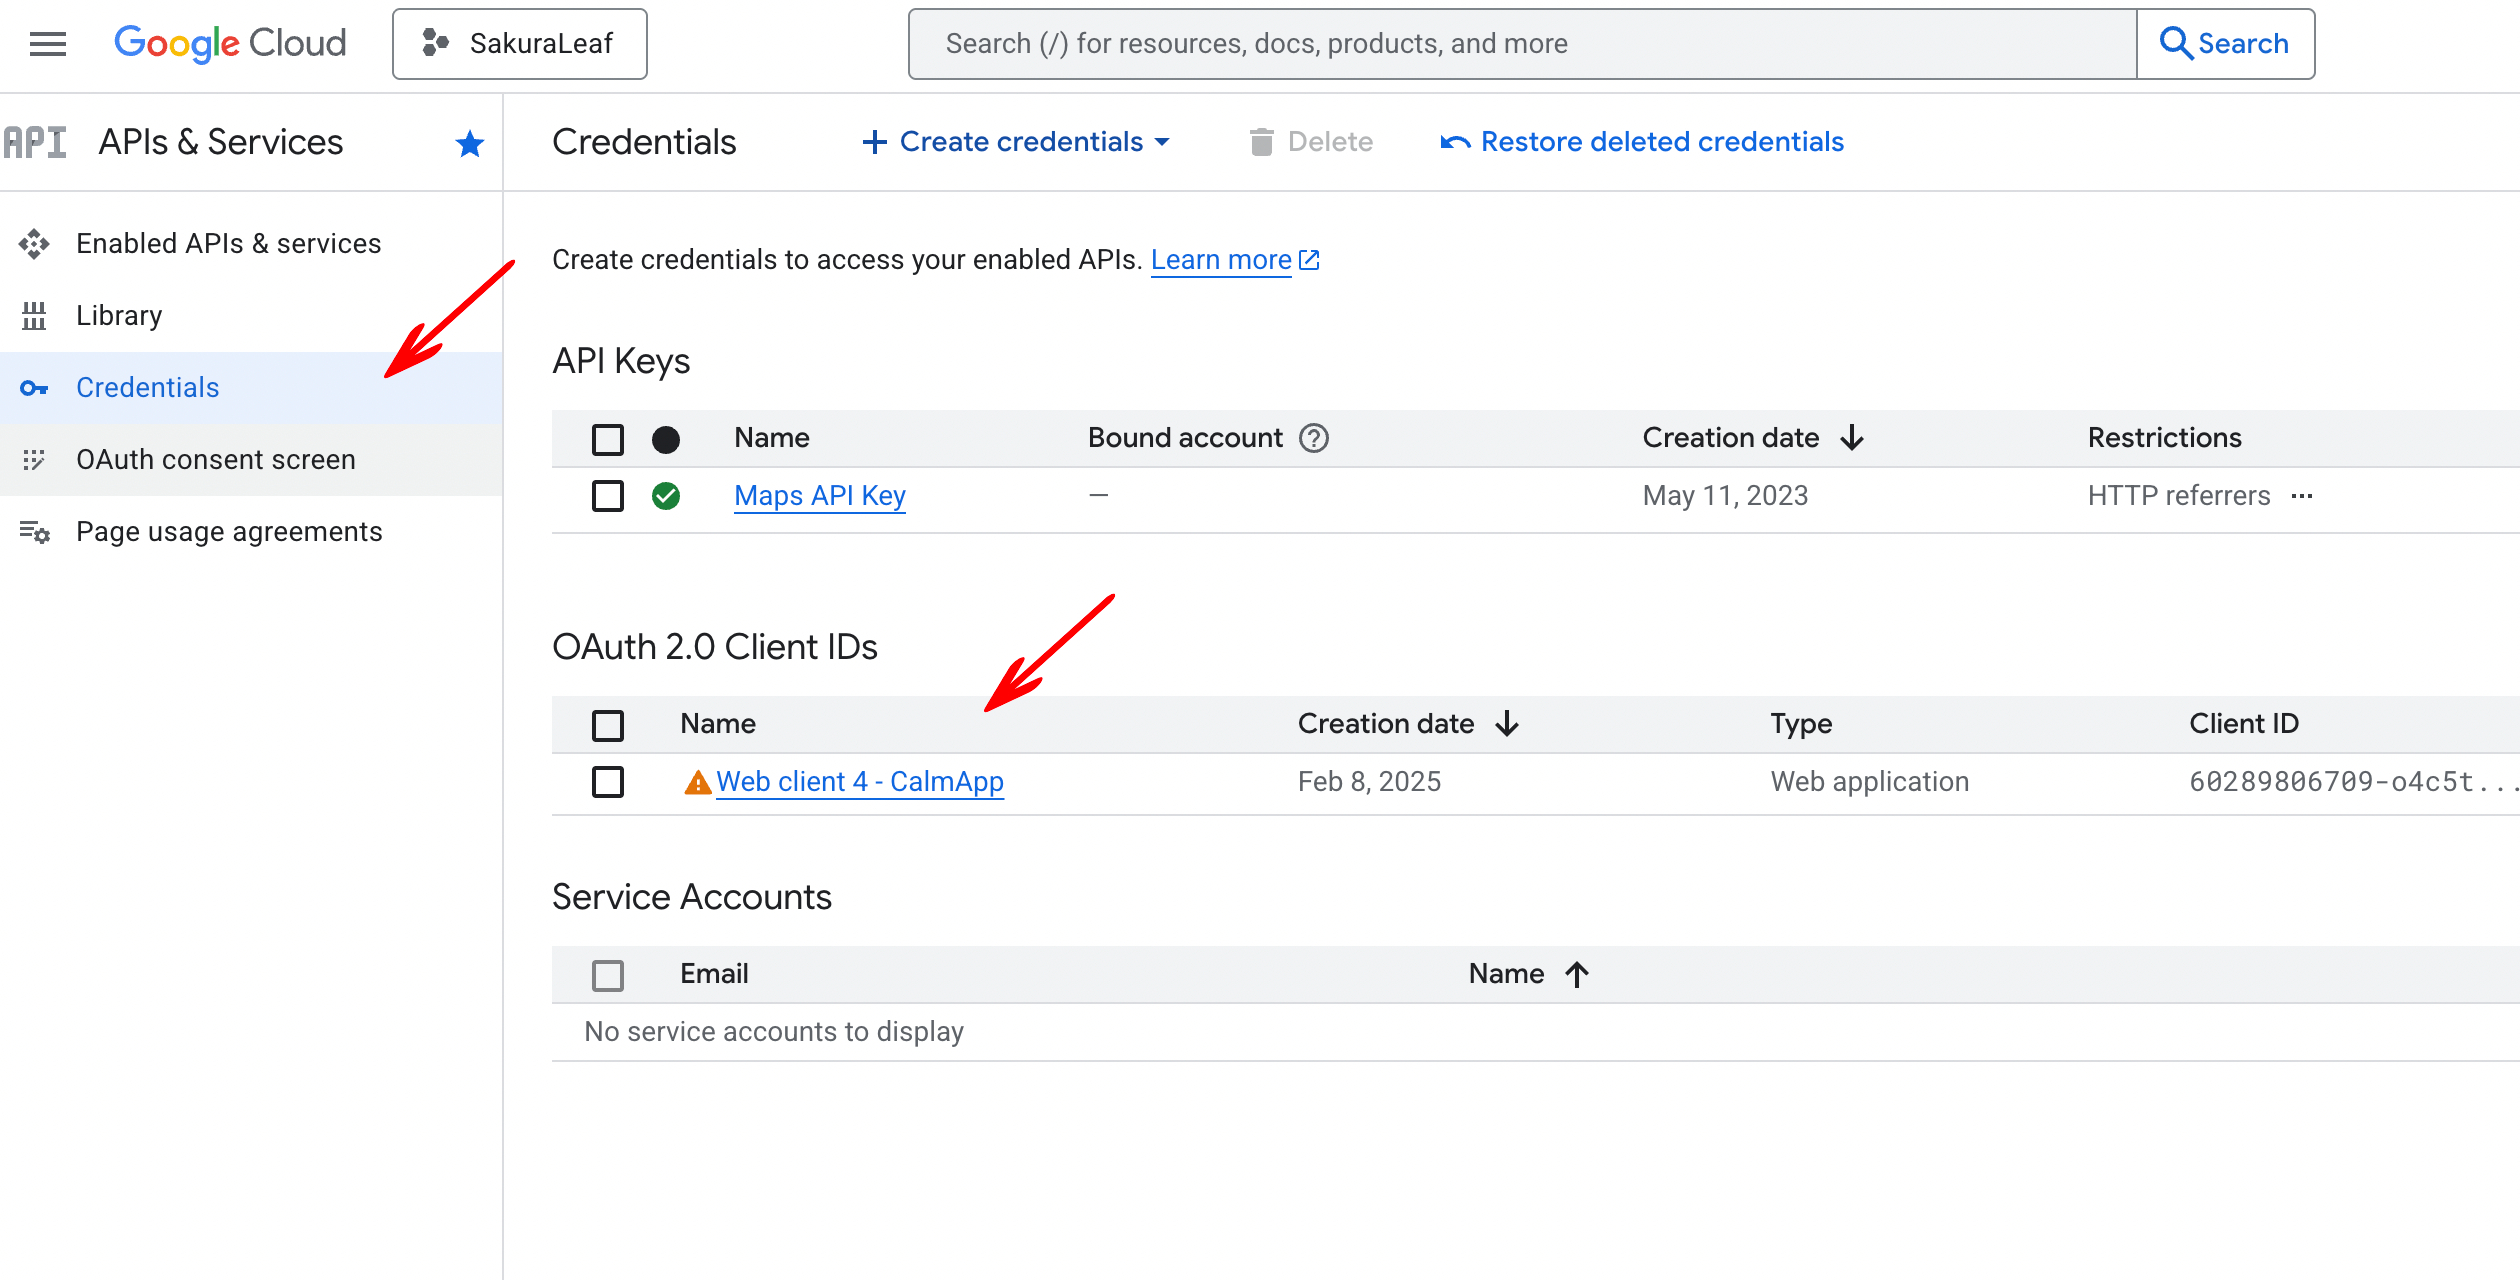Sort service accounts by Name arrow

1577,974
